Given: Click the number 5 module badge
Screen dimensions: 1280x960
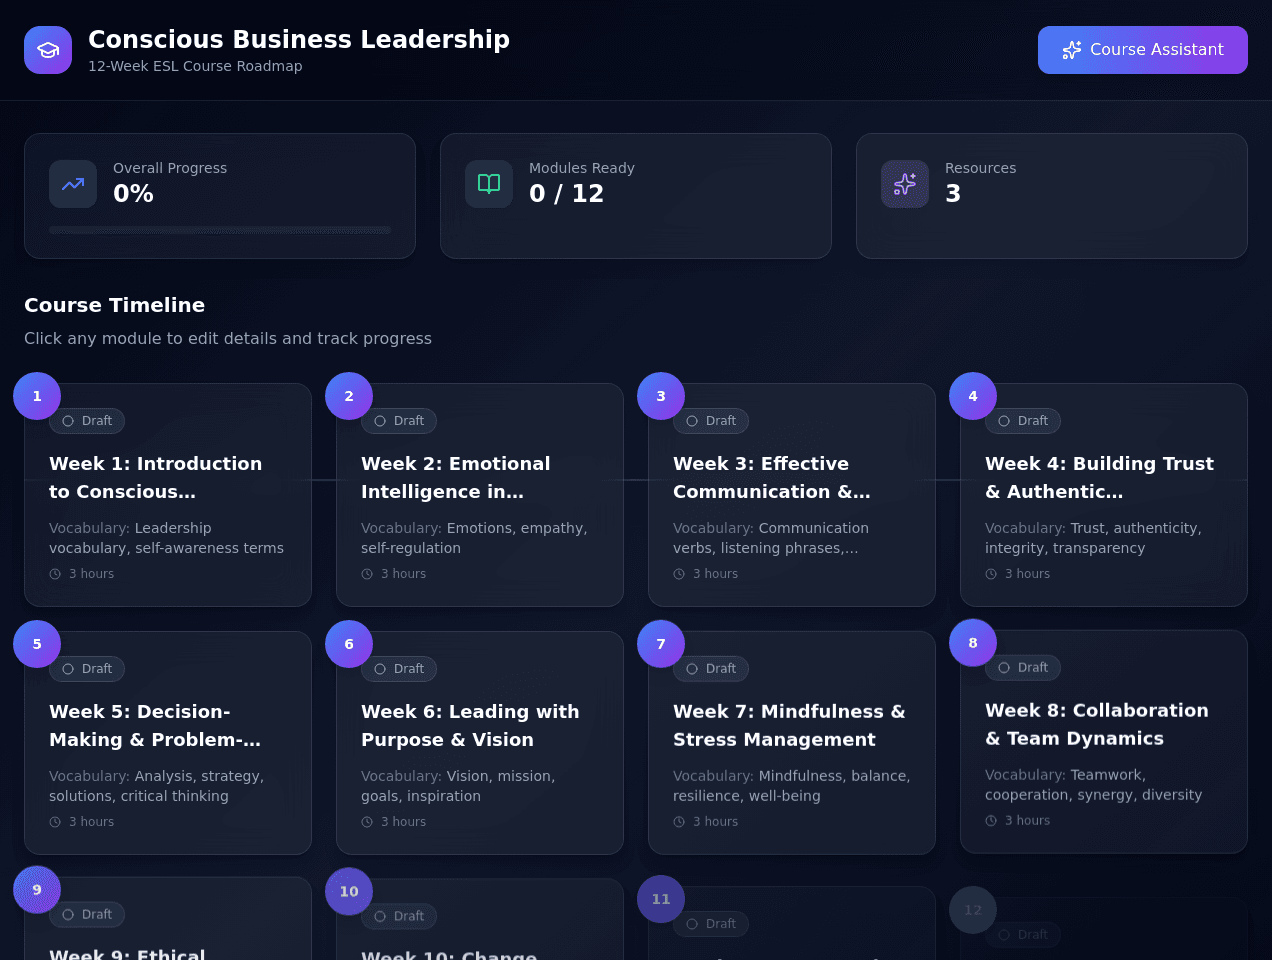Looking at the screenshot, I should (x=37, y=644).
